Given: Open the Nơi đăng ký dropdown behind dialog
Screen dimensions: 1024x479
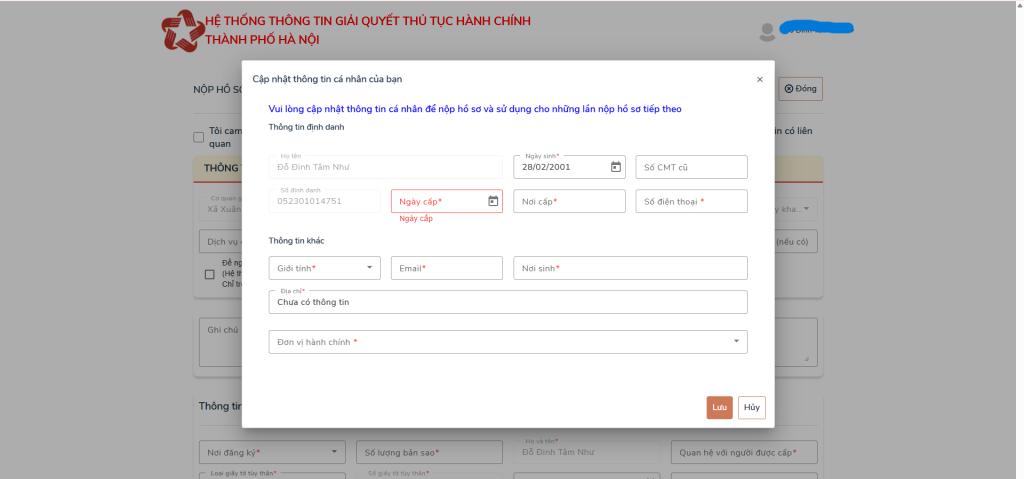Looking at the screenshot, I should pos(272,452).
